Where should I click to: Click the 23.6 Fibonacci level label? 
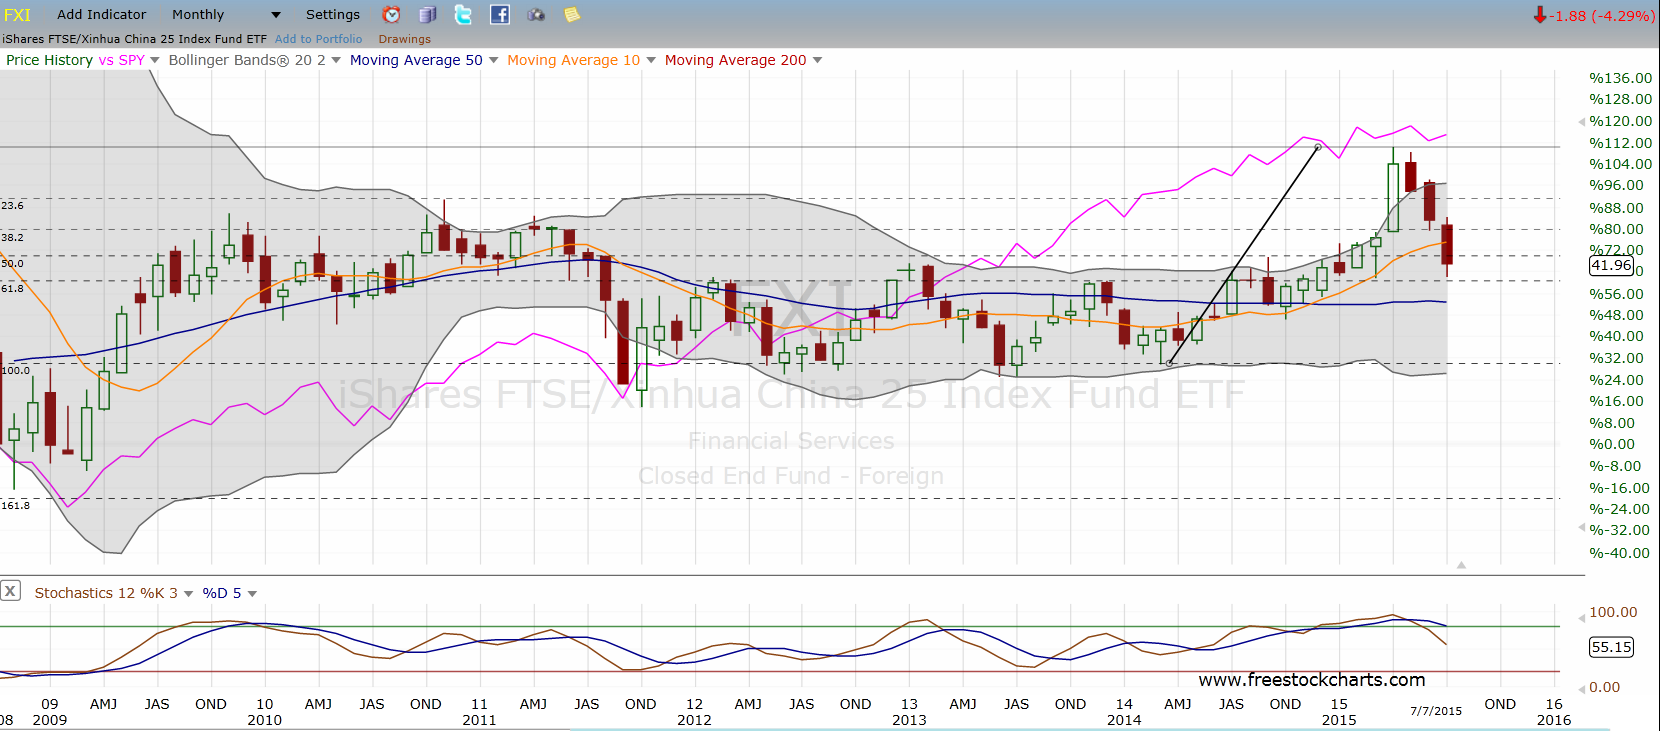[x=12, y=205]
